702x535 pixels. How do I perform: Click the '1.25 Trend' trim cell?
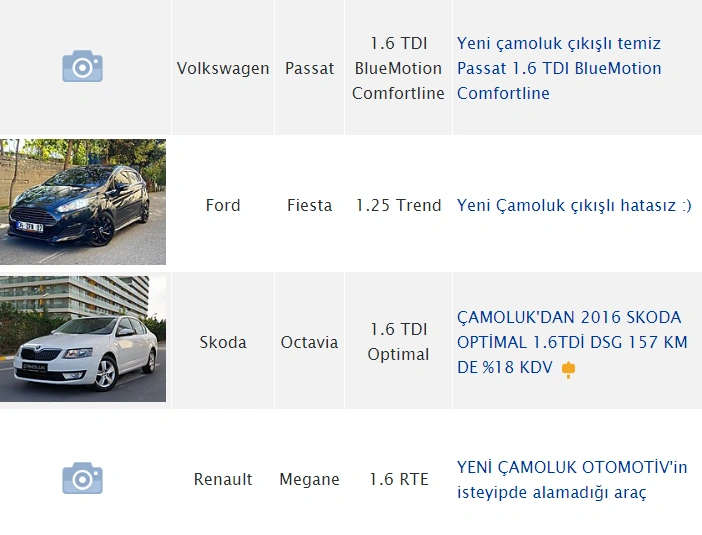[x=398, y=205]
